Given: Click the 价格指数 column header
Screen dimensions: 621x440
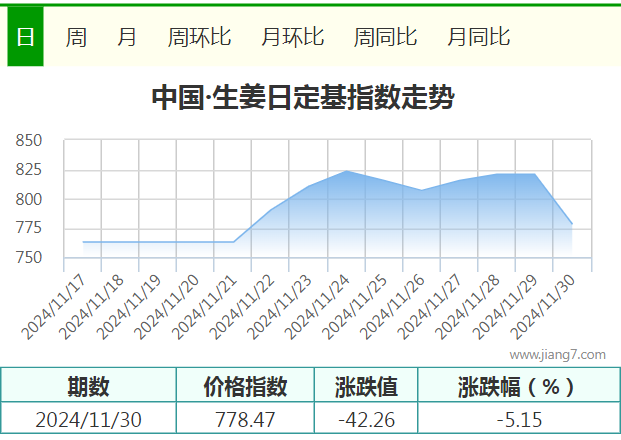Looking at the screenshot, I should tap(245, 386).
